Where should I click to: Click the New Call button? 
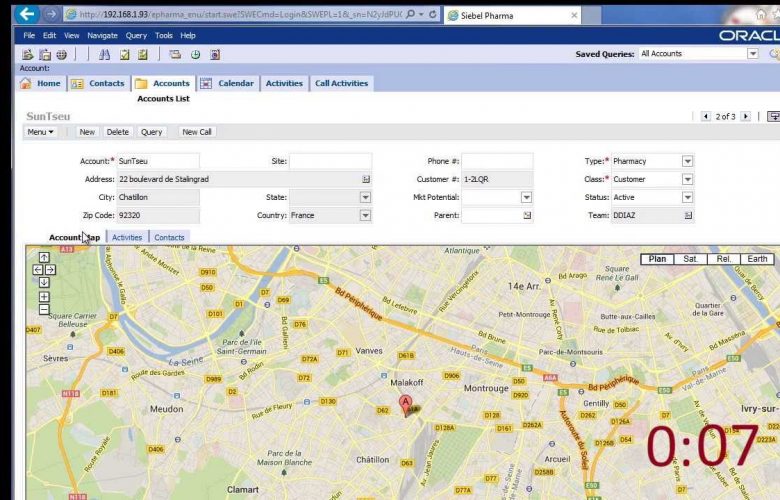(x=197, y=132)
